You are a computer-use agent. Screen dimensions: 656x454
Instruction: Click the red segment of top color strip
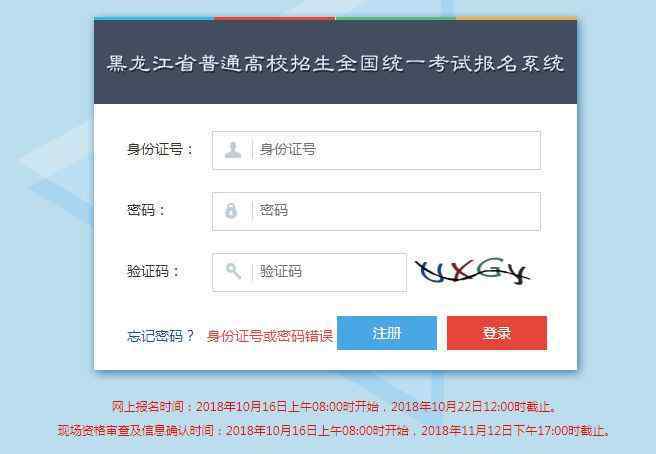click(x=275, y=18)
